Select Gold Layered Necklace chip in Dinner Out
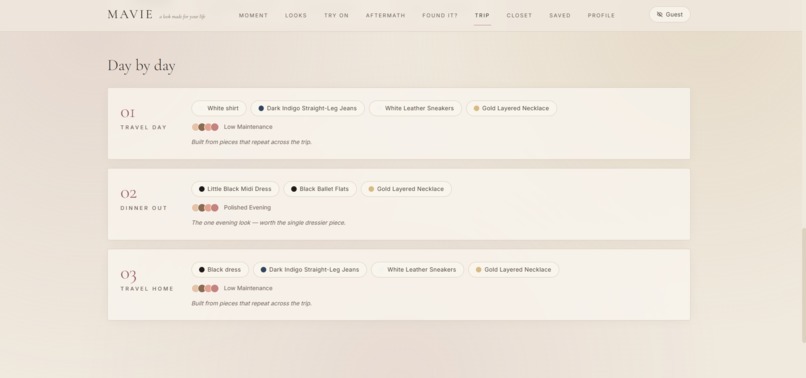The width and height of the screenshot is (806, 378). pos(407,189)
